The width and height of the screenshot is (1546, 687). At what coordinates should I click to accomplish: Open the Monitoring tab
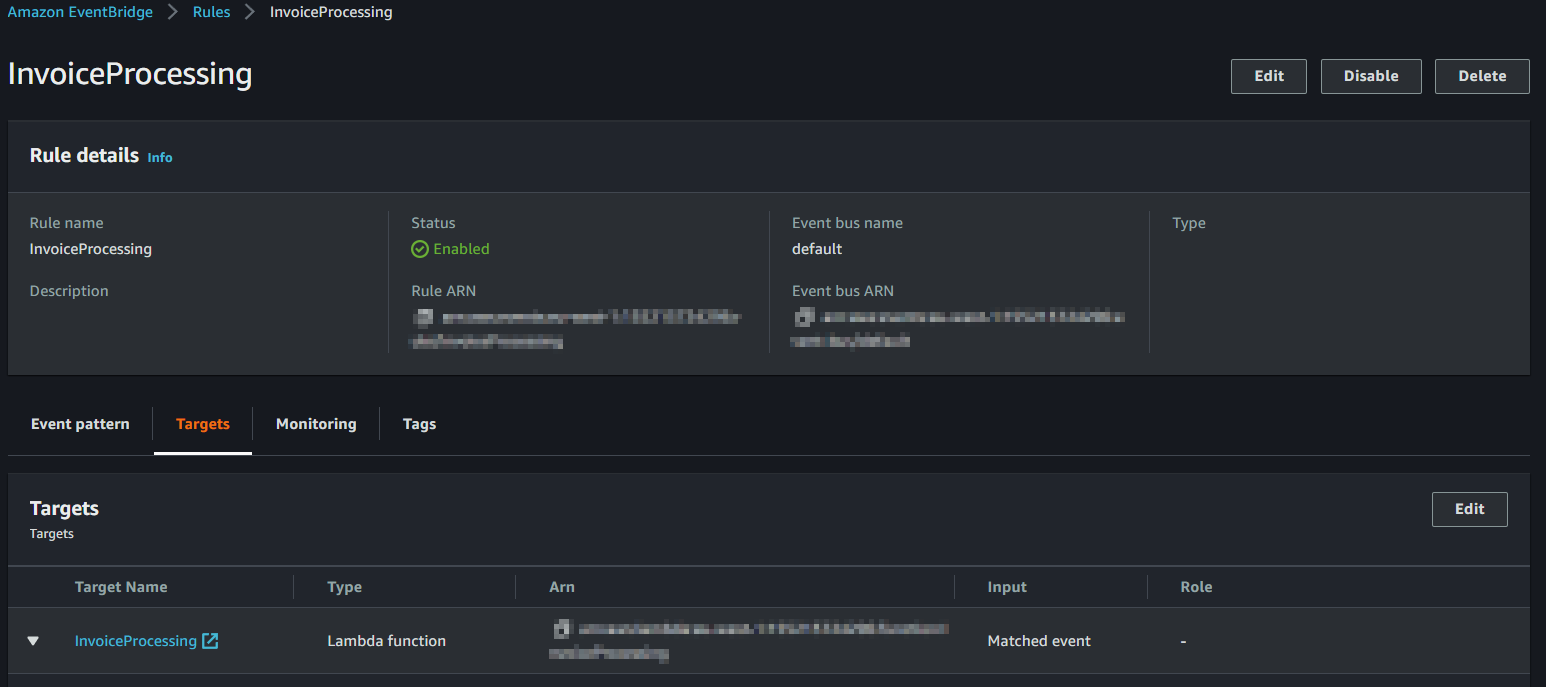tap(316, 424)
